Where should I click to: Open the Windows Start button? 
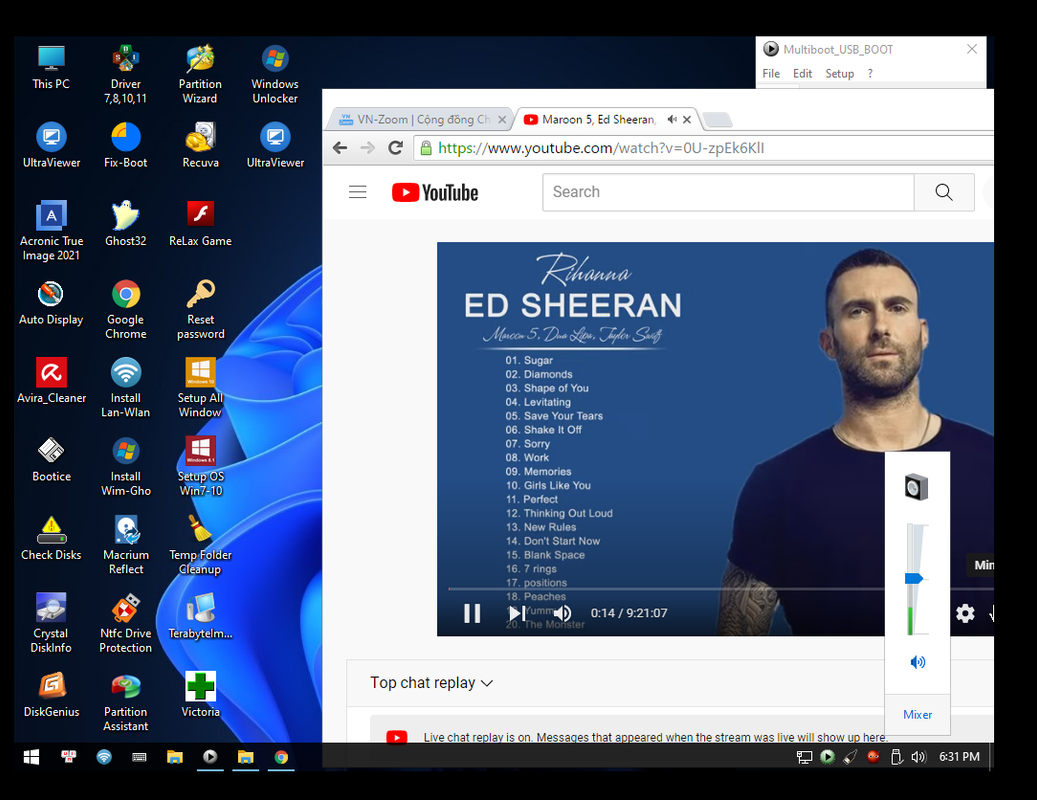(31, 757)
